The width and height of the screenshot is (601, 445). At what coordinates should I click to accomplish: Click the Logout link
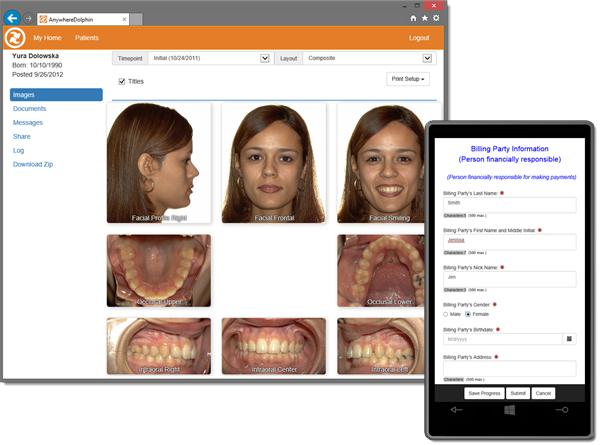click(419, 37)
